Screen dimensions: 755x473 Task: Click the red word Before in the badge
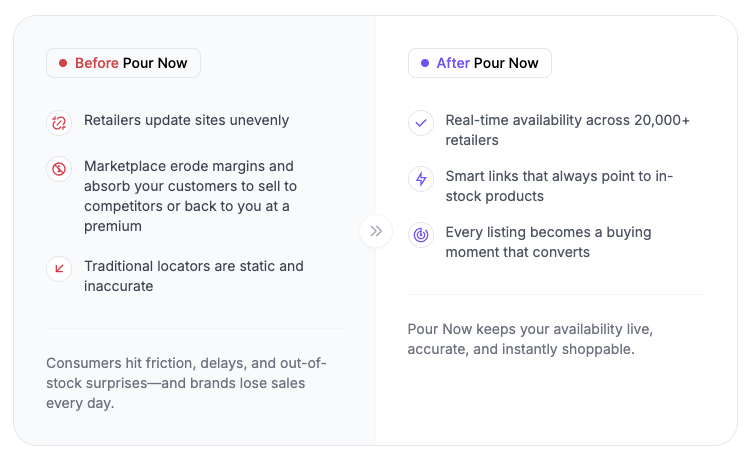click(x=97, y=63)
